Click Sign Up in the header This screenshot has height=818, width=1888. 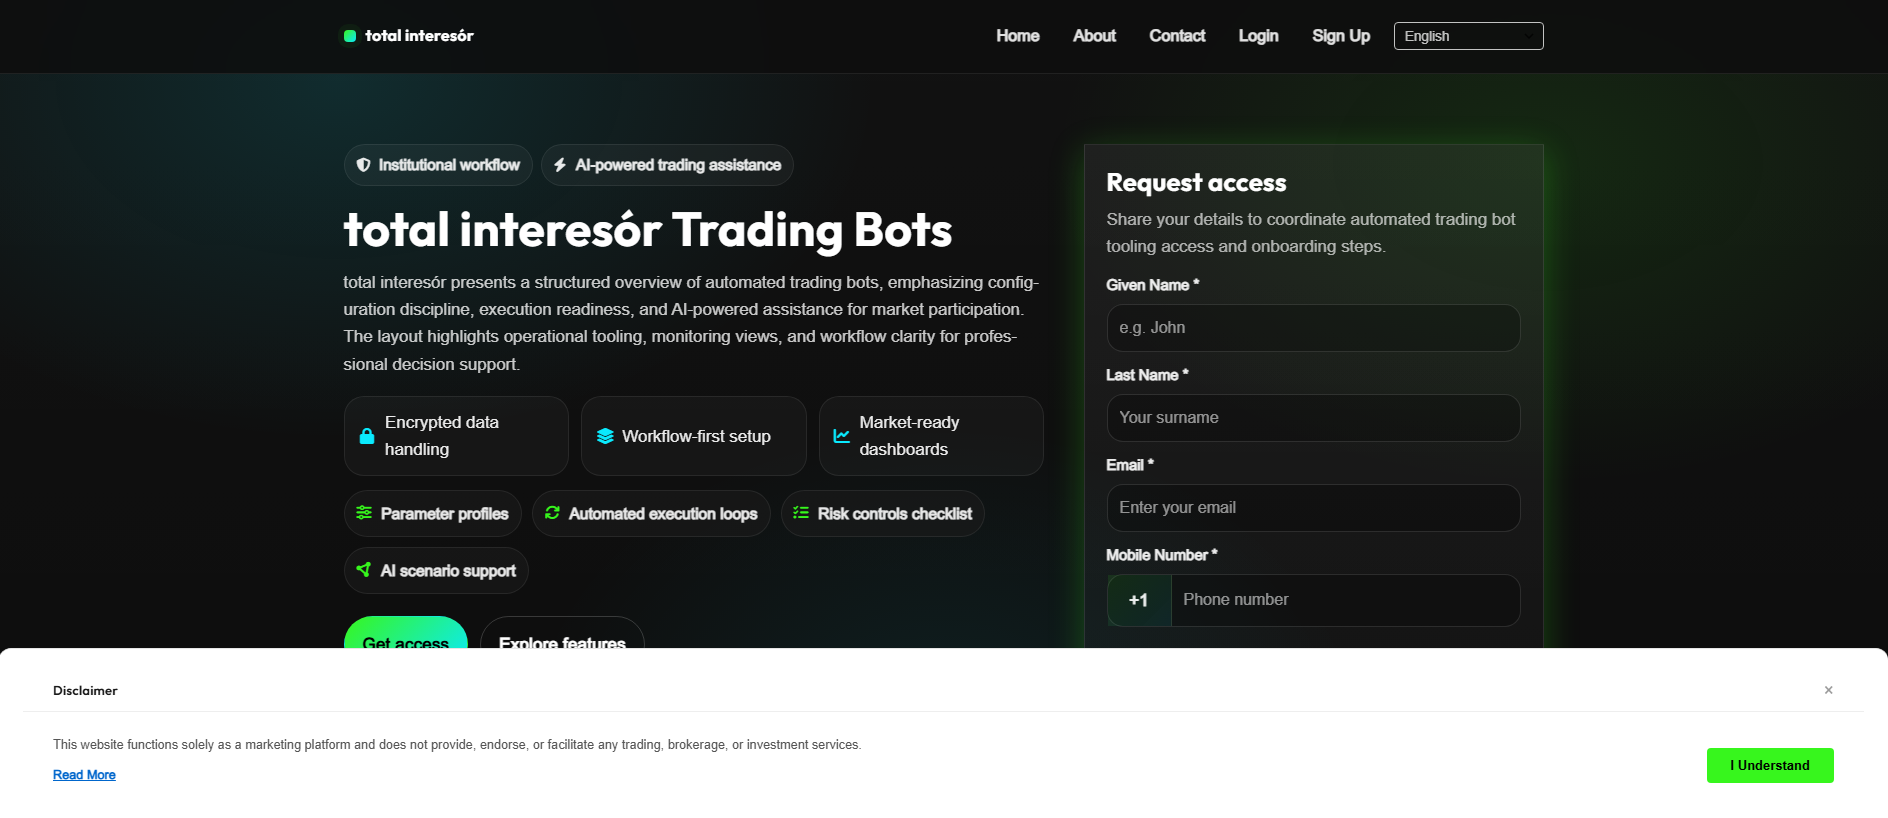1341,36
